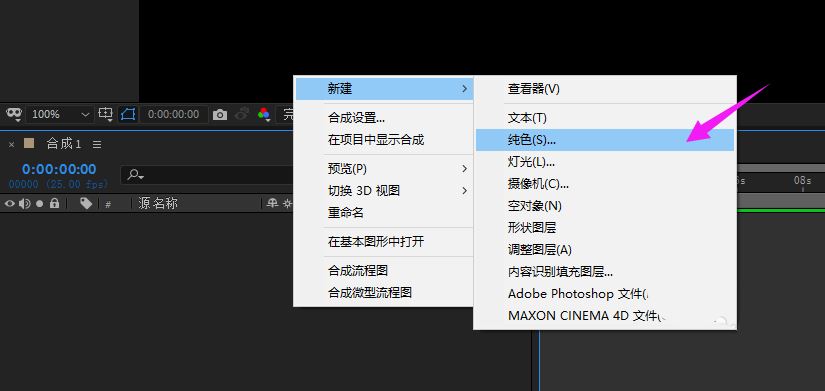Click the label tag column icon
825x391 pixels.
pos(86,204)
